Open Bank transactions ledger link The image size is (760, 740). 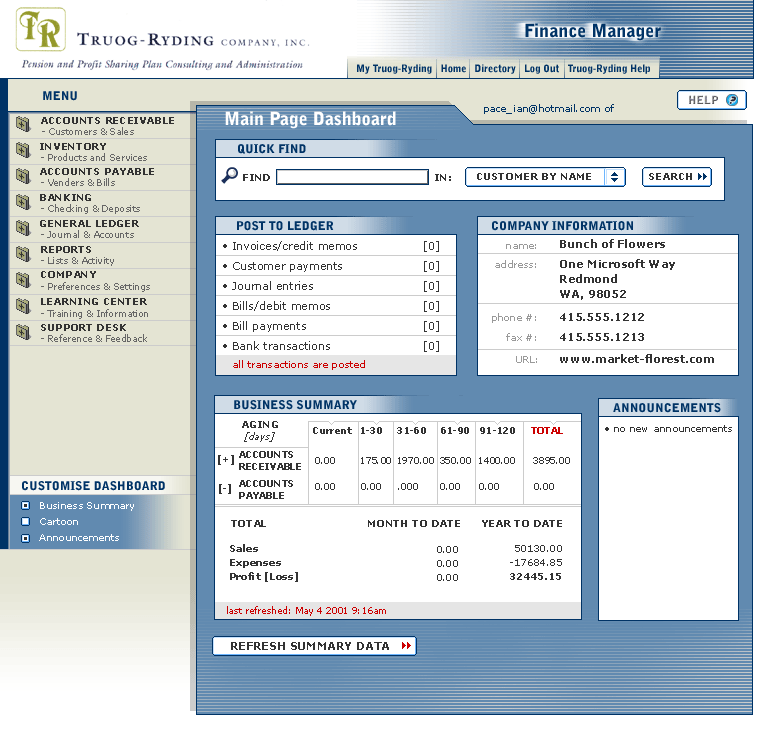pyautogui.click(x=281, y=346)
